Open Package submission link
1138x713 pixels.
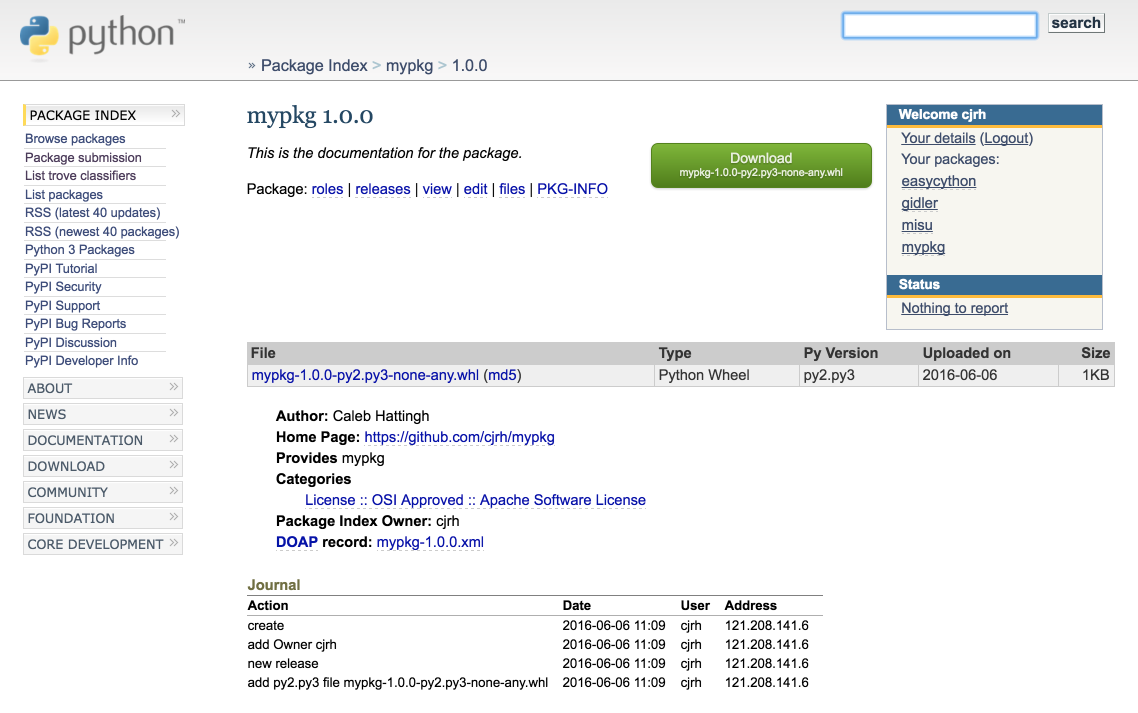[x=83, y=158]
